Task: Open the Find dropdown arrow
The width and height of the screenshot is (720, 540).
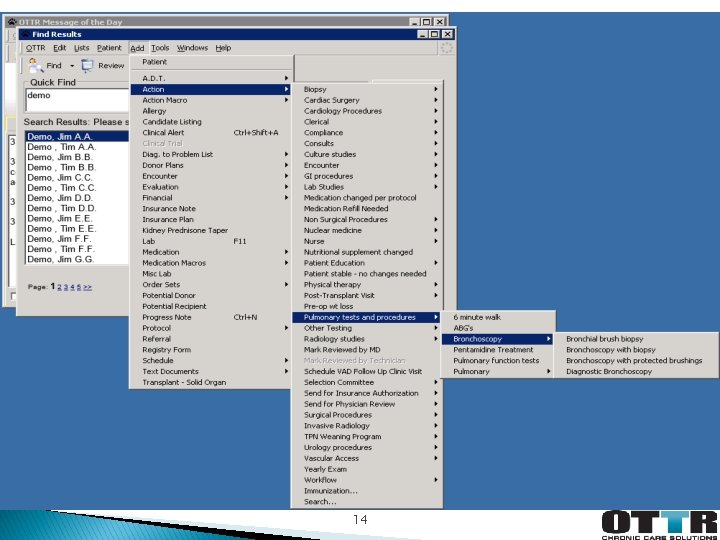Action: pyautogui.click(x=72, y=66)
